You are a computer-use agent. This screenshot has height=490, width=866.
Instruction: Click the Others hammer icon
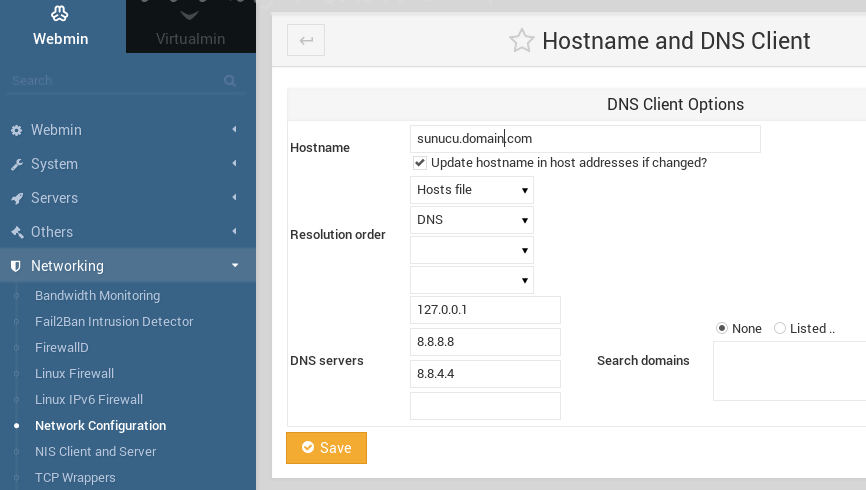pos(16,232)
